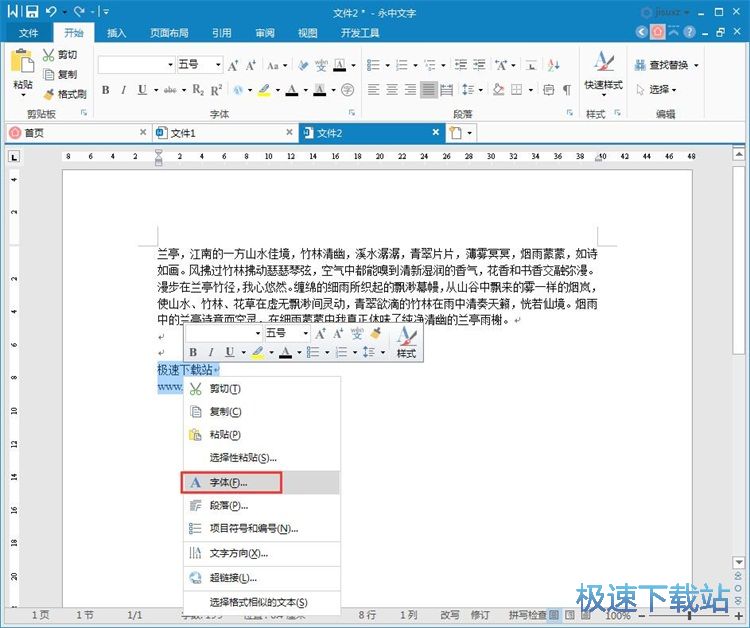This screenshot has height=628, width=750.
Task: Expand the change case Aa dropdown
Action: coord(285,66)
